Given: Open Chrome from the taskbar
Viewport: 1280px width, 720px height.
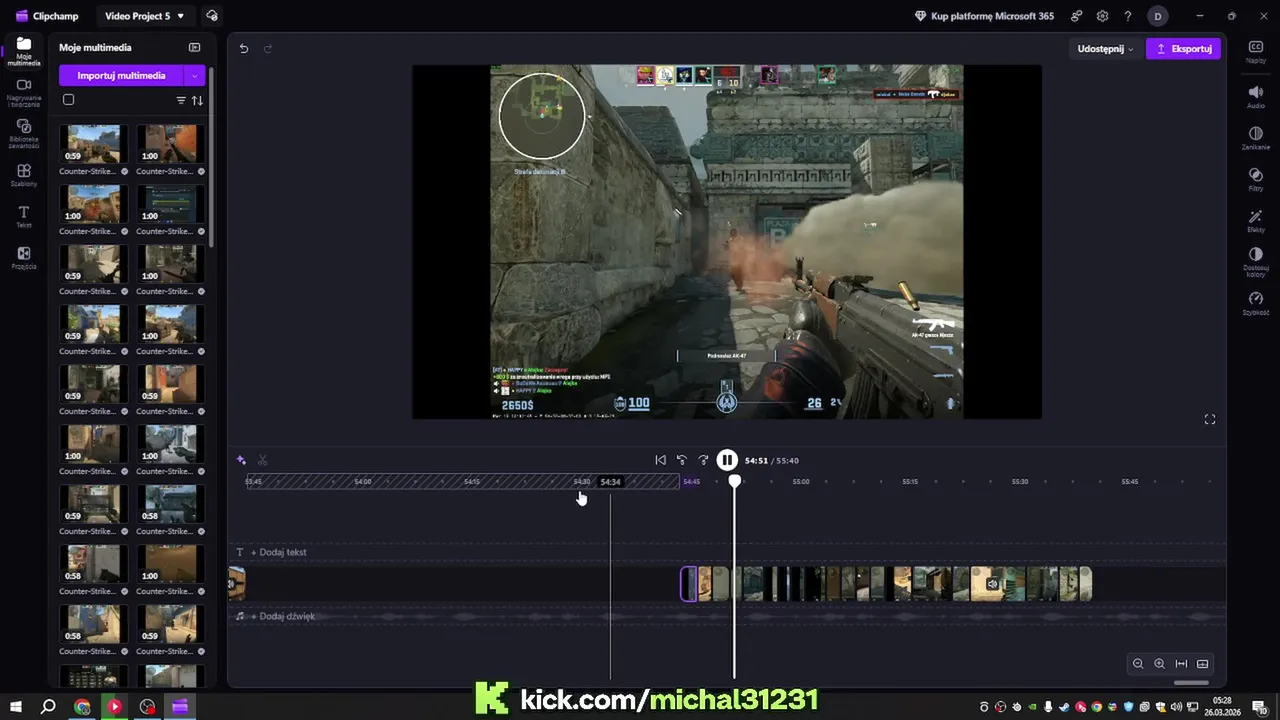Looking at the screenshot, I should (82, 707).
